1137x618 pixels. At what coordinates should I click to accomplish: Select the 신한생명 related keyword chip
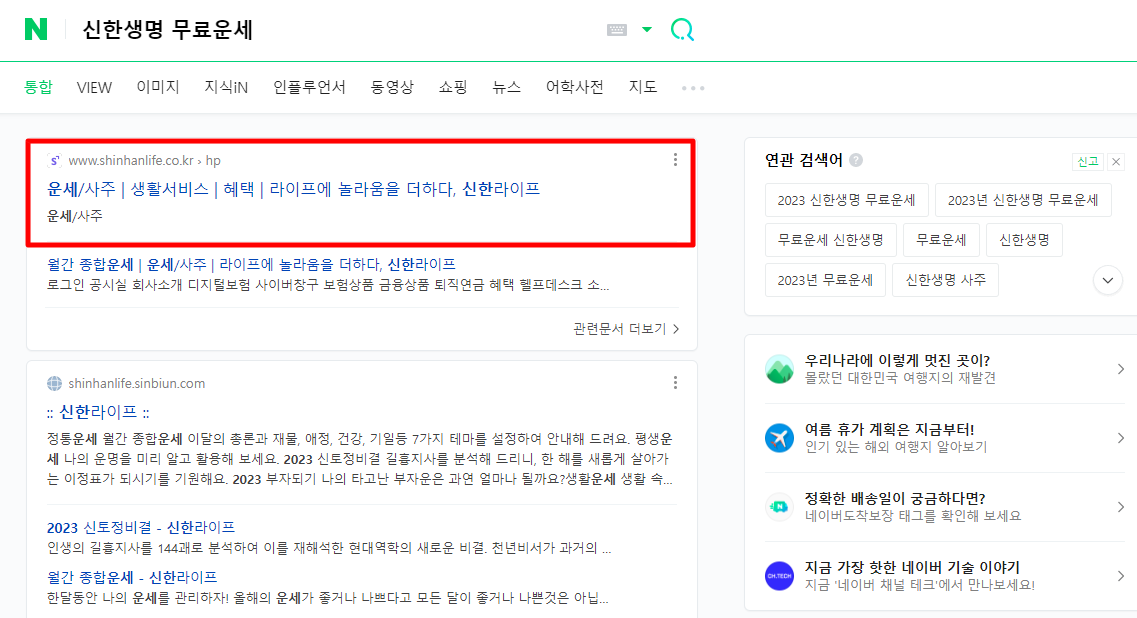(1024, 240)
